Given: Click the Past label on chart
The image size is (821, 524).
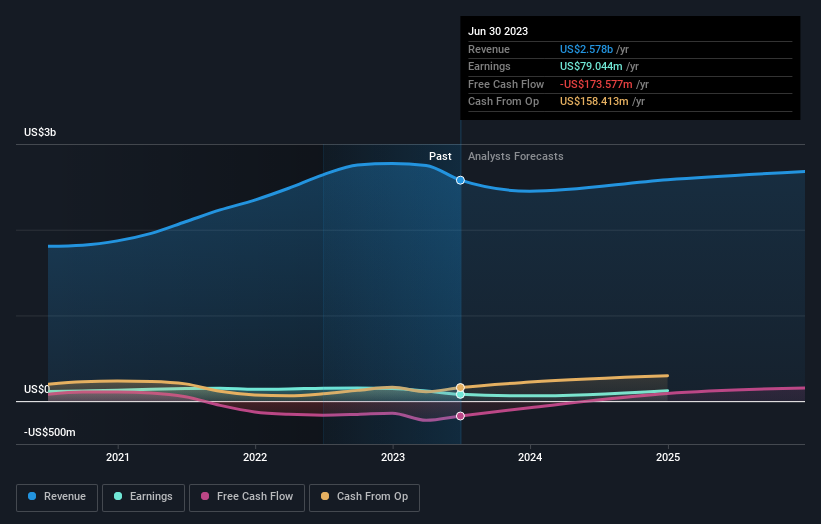Looking at the screenshot, I should pos(440,156).
